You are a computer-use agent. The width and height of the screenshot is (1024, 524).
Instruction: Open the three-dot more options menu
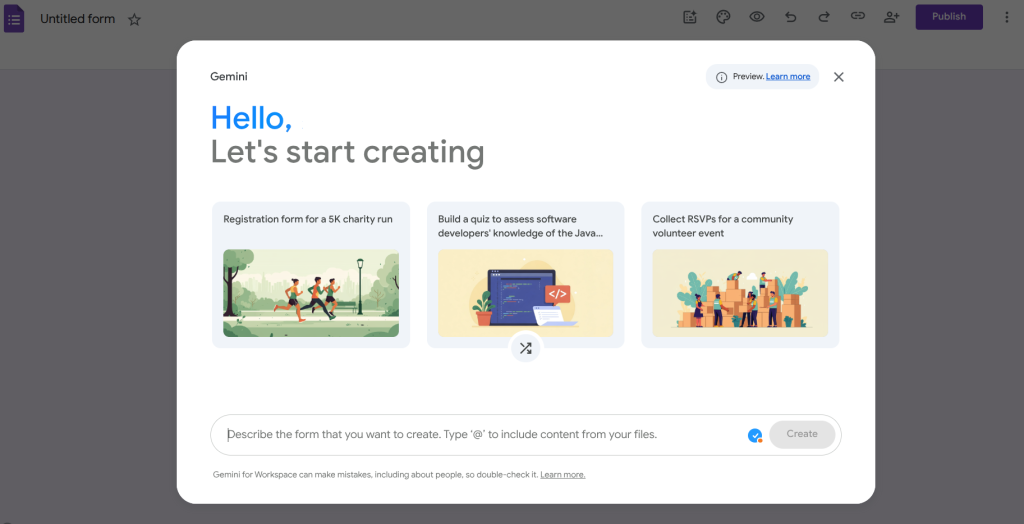click(1006, 17)
